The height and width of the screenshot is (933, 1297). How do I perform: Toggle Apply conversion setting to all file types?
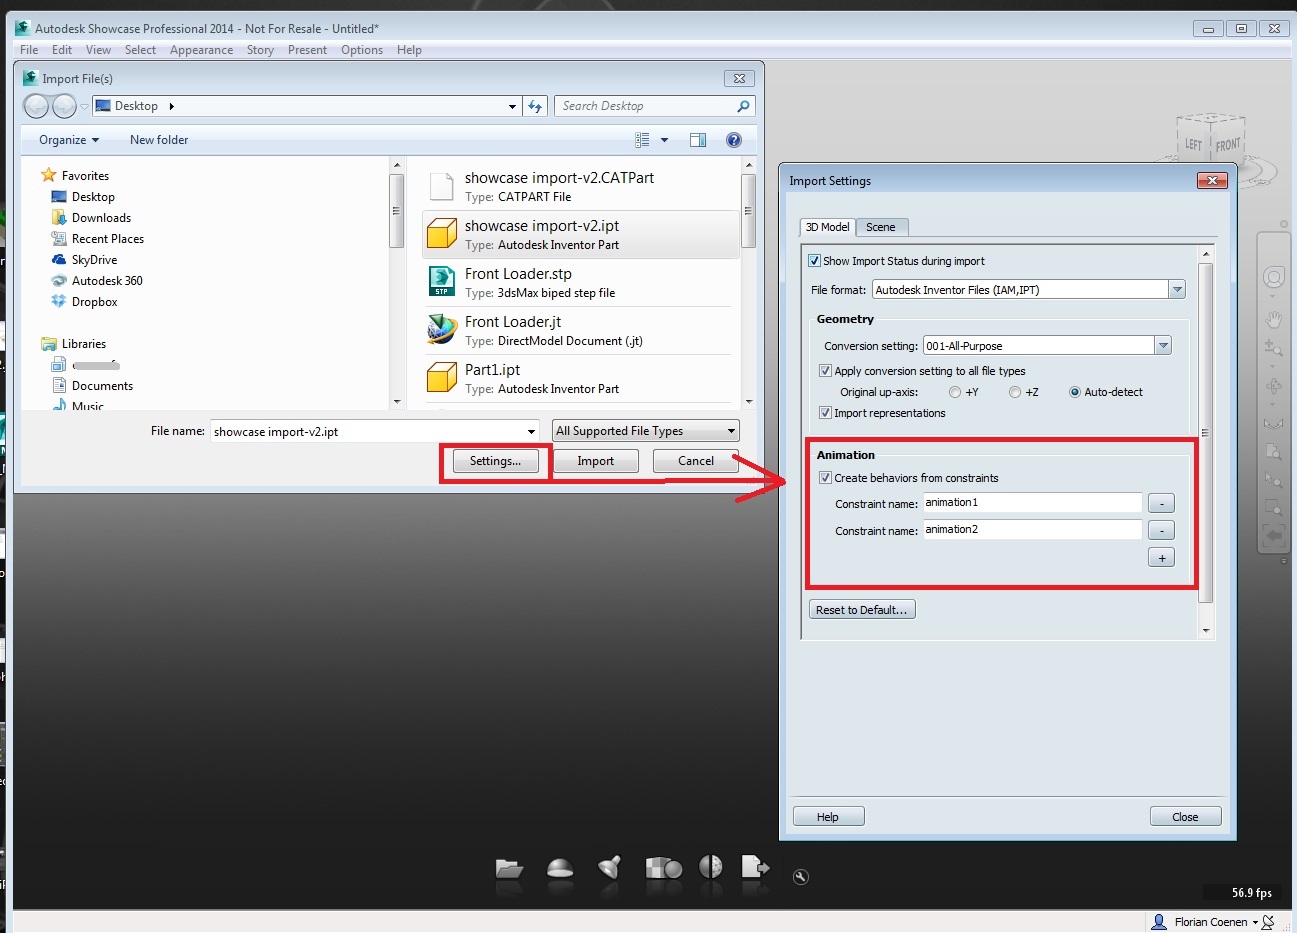tap(825, 371)
